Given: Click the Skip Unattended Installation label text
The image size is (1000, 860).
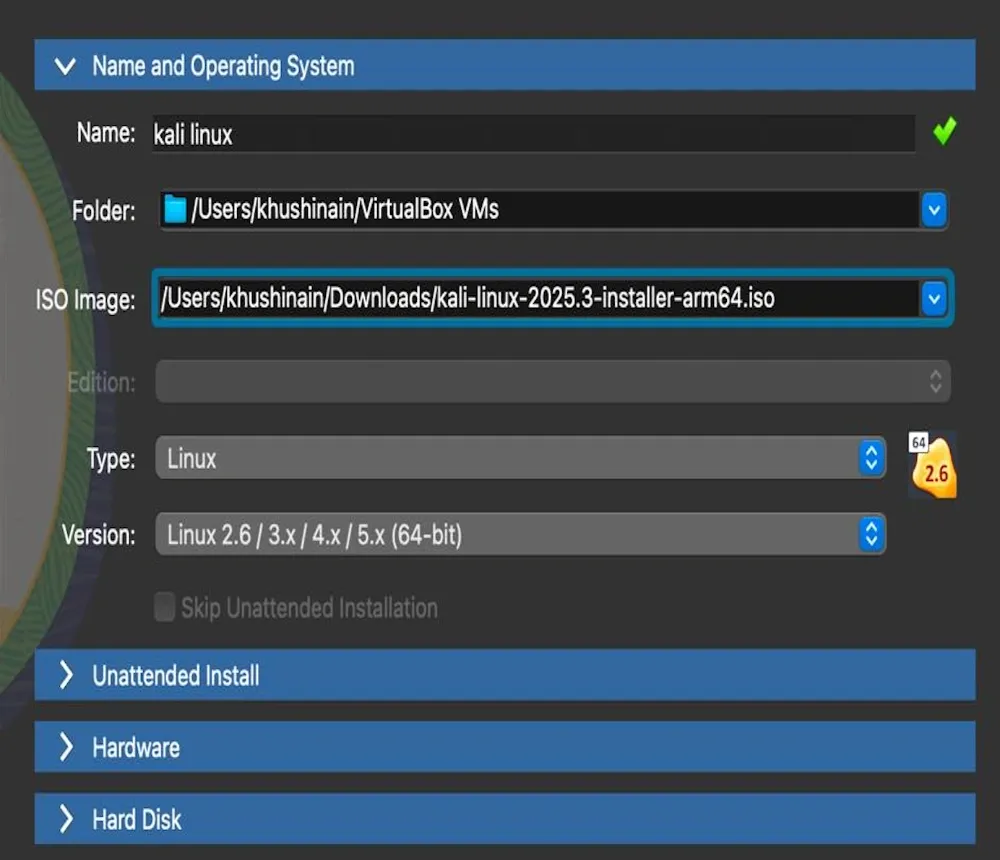Looking at the screenshot, I should 309,607.
